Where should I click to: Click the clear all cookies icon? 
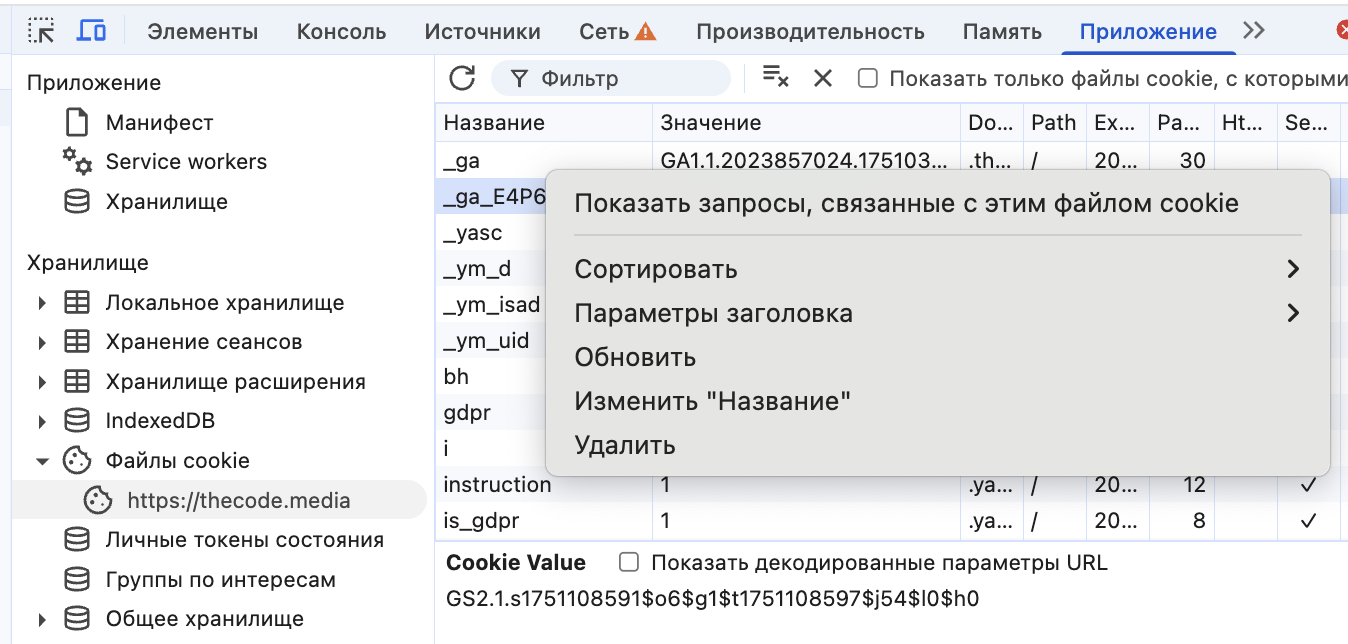pyautogui.click(x=775, y=78)
